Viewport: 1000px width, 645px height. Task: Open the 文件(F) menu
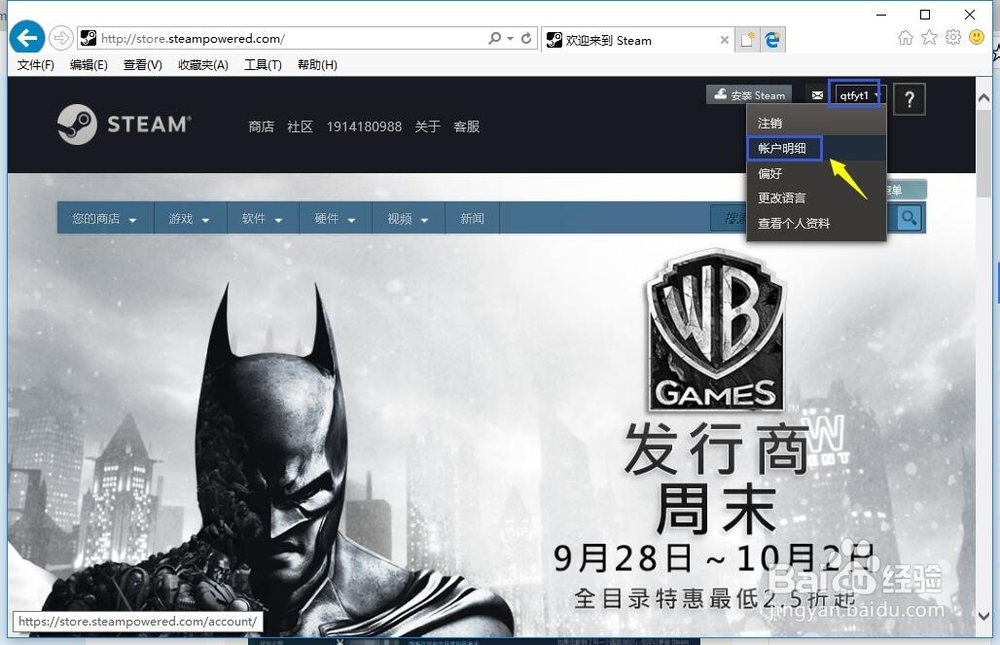click(36, 64)
